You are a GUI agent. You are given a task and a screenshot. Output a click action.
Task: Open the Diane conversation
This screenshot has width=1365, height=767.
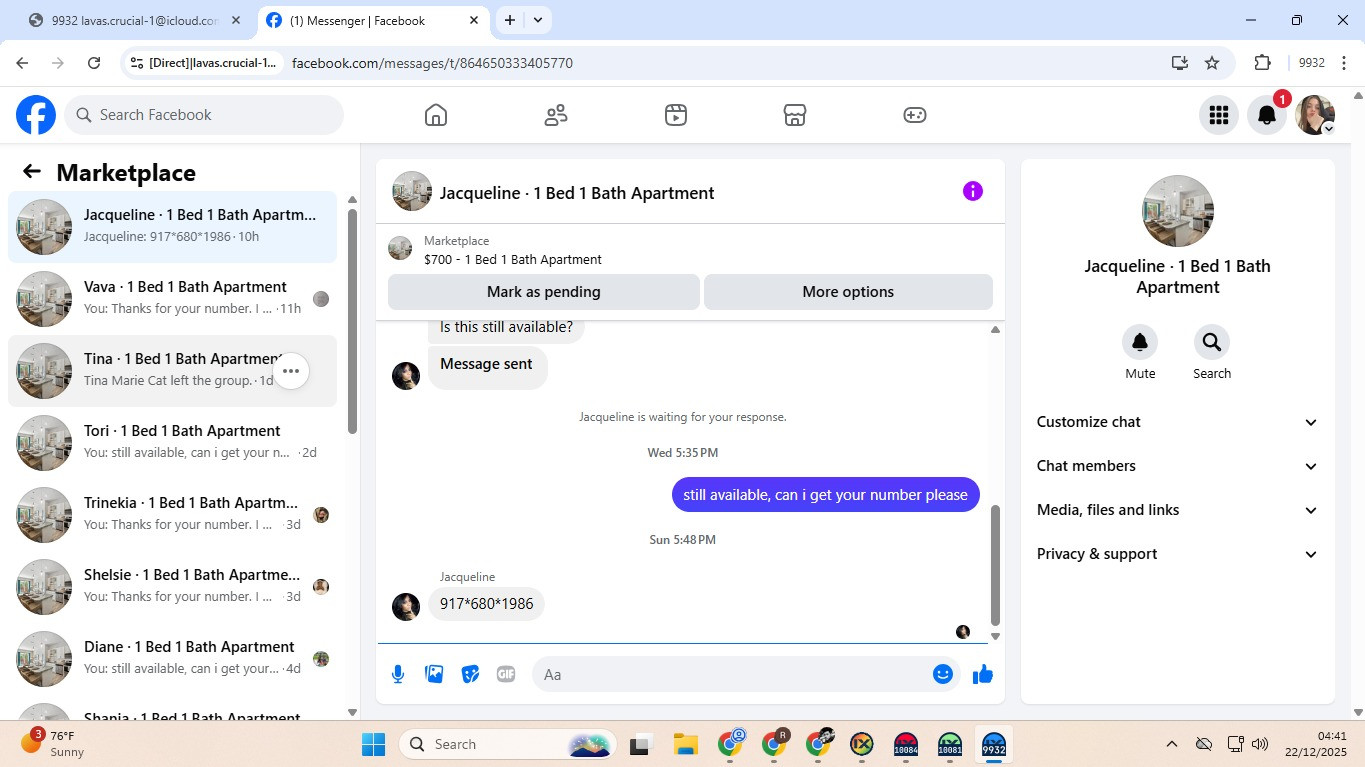(x=172, y=659)
